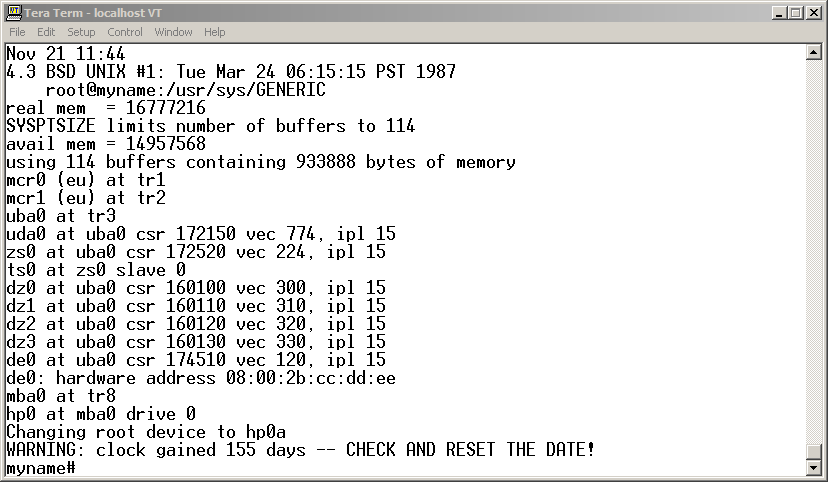Click the 'dz1 at uba0 csr 160110' line

(196, 306)
